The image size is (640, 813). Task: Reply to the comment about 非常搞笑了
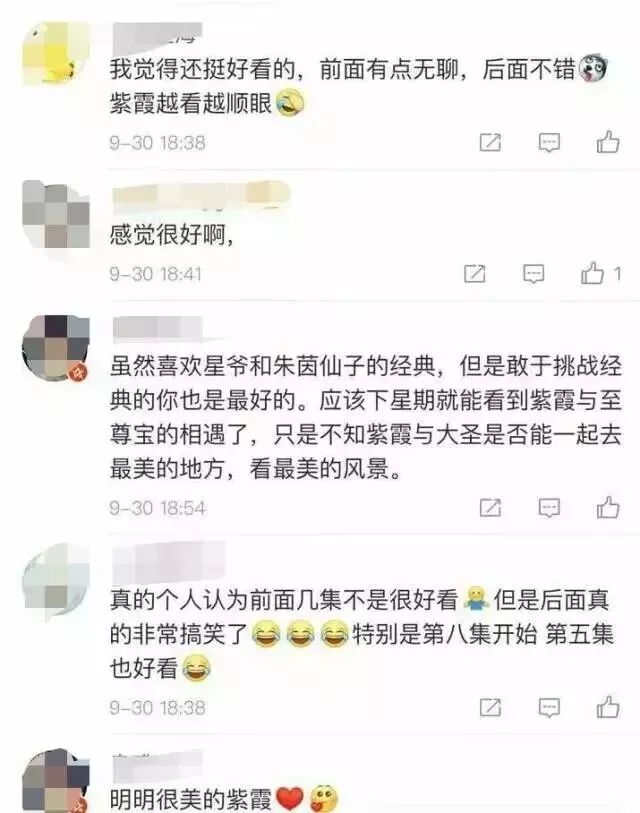pyautogui.click(x=549, y=707)
